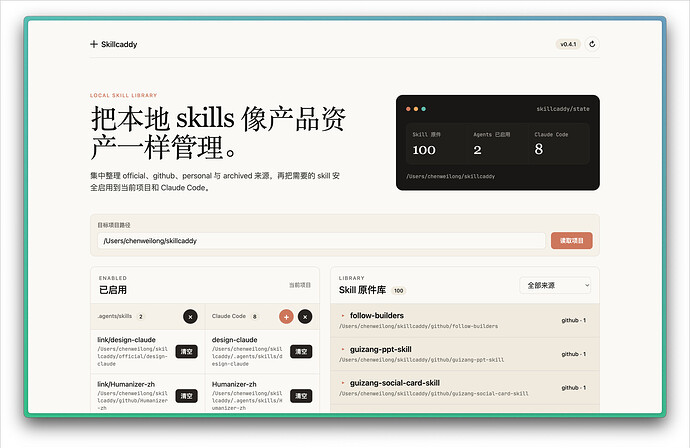Click the Skillcaddy plus logo icon

94,44
